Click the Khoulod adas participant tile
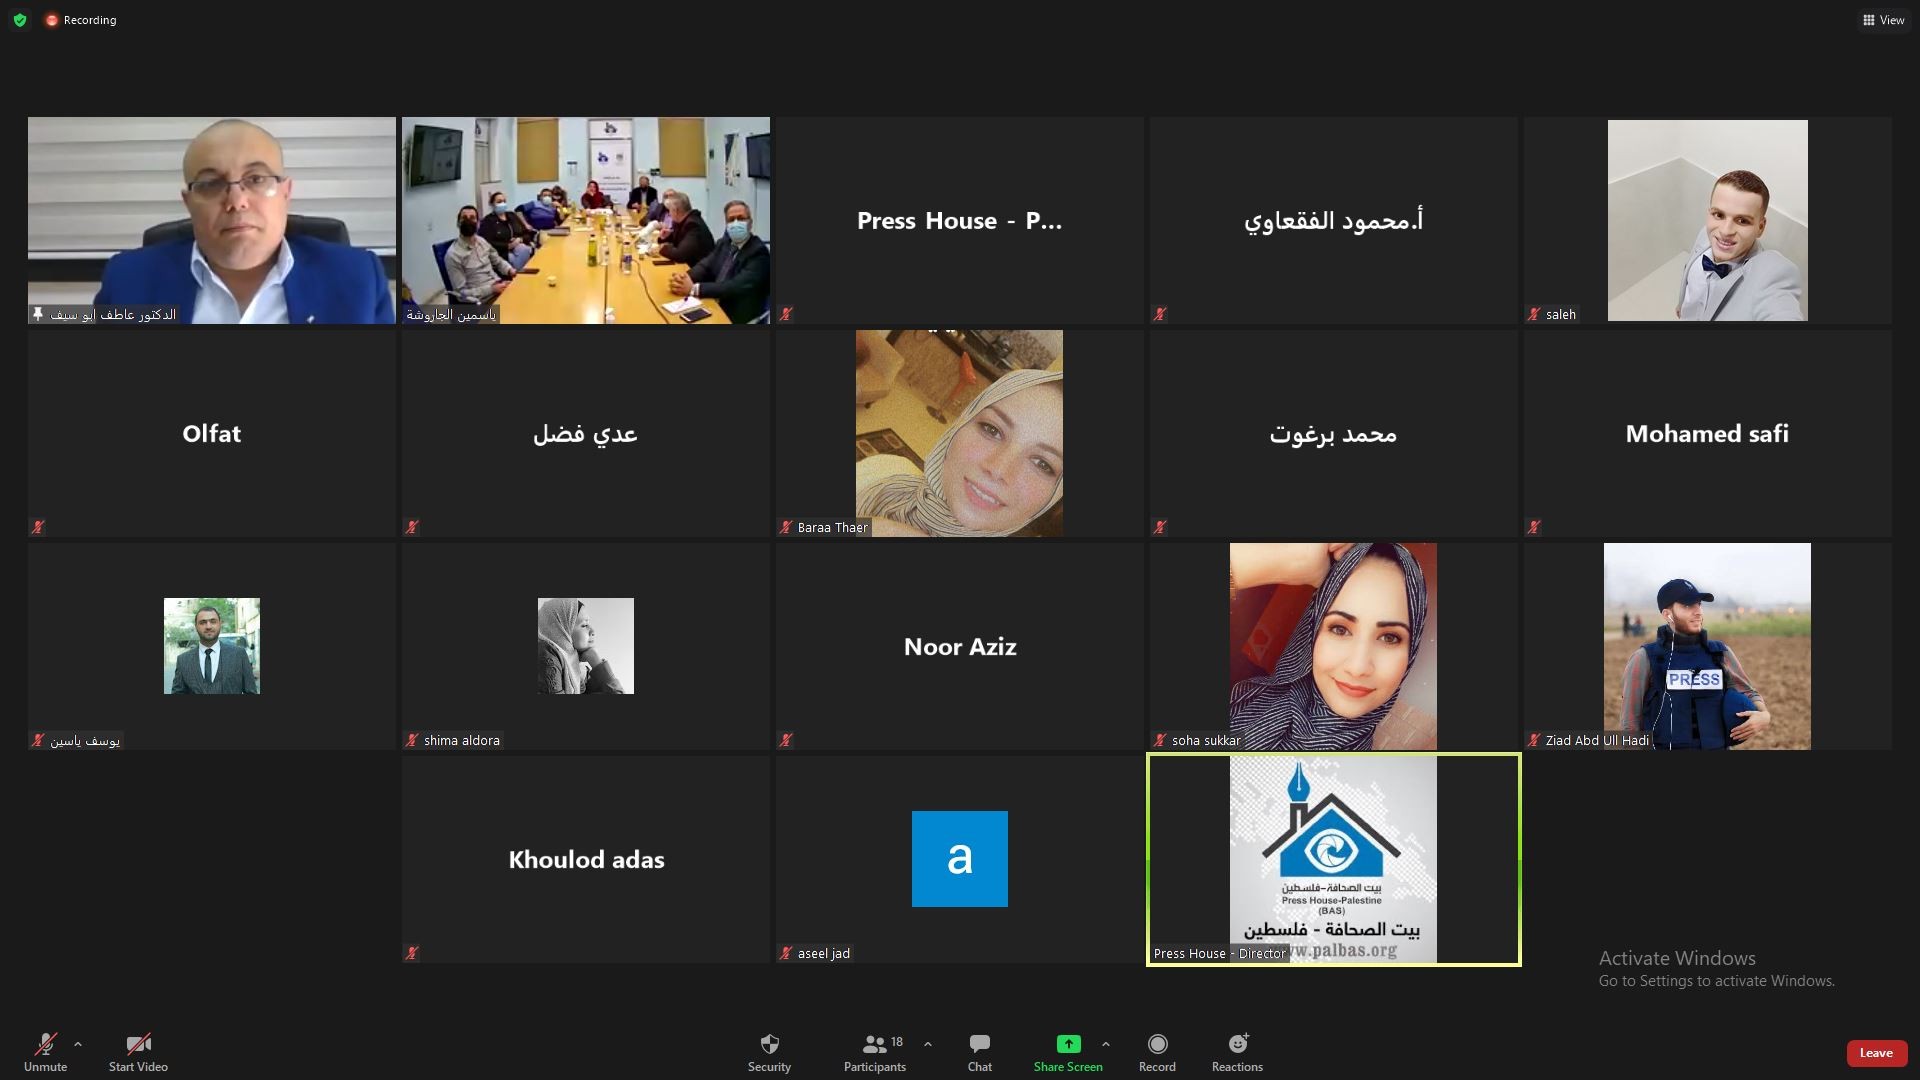This screenshot has width=1920, height=1080. pos(586,860)
